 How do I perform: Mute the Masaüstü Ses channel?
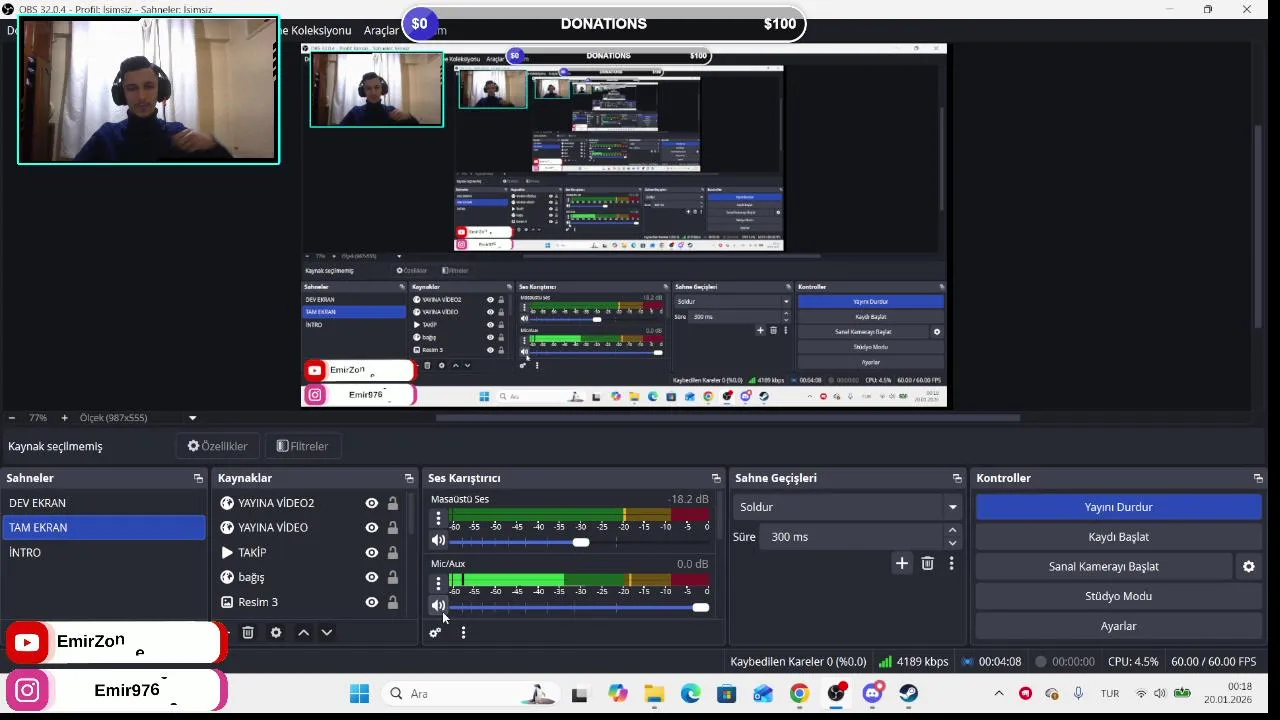[438, 541]
